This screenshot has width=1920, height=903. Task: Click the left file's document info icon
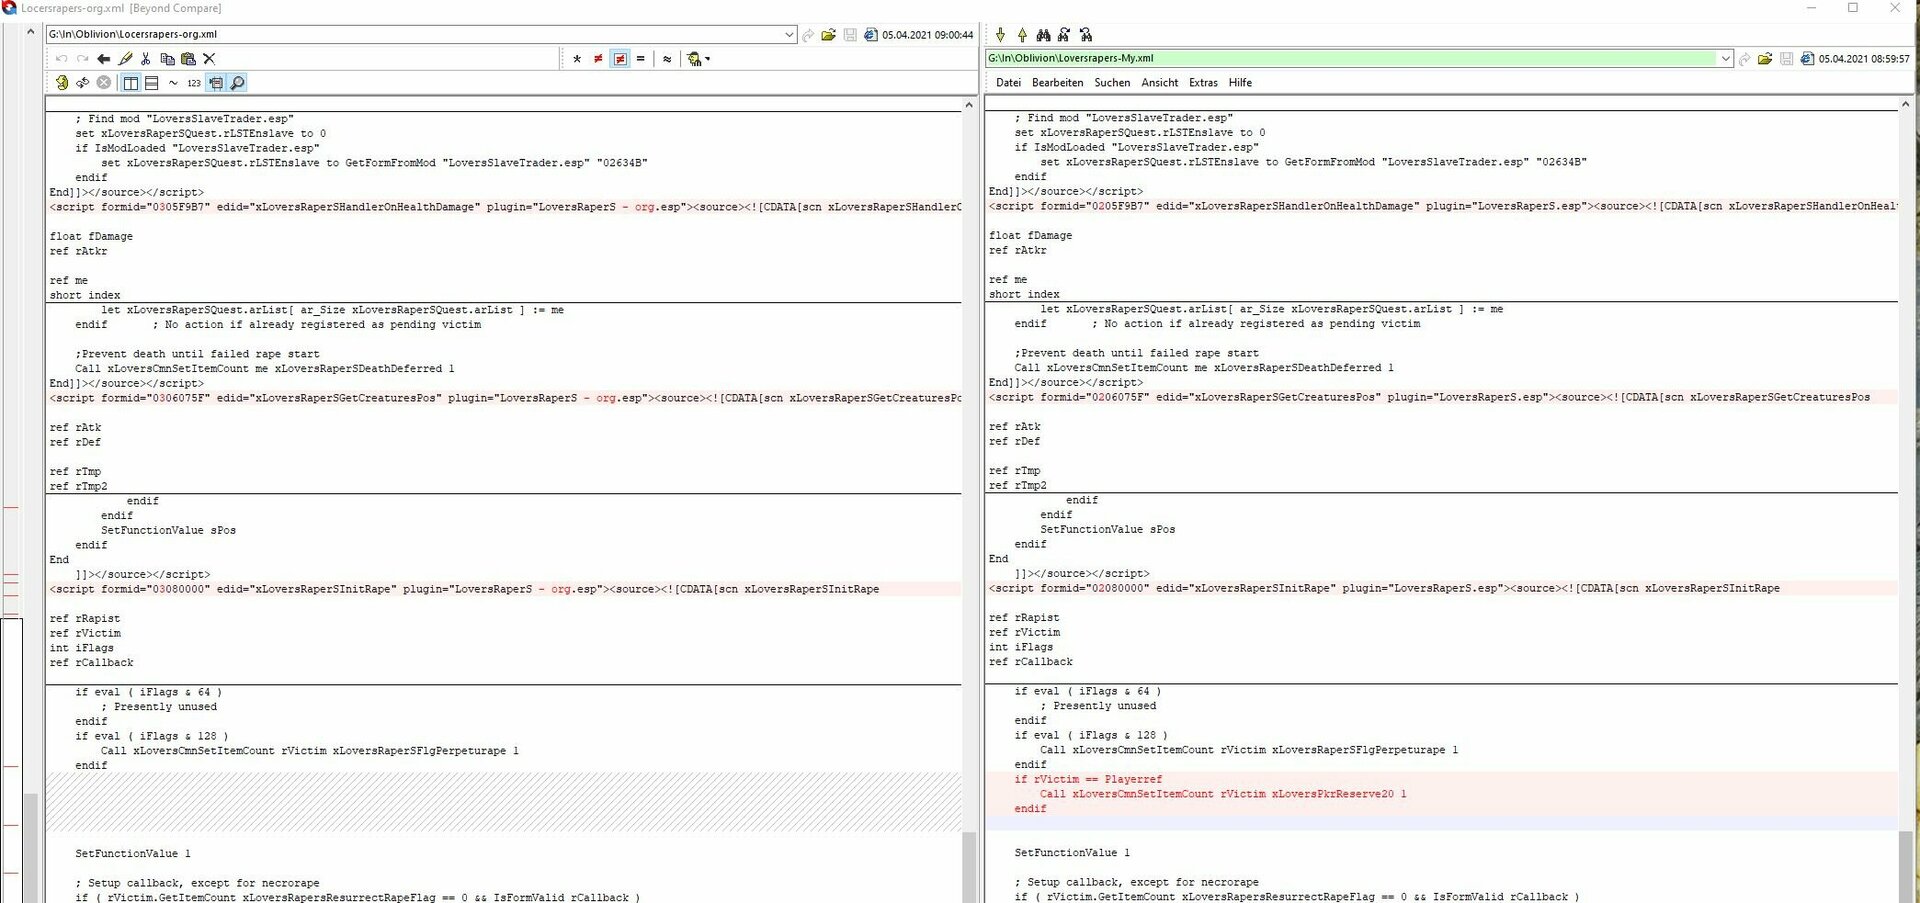coord(871,35)
